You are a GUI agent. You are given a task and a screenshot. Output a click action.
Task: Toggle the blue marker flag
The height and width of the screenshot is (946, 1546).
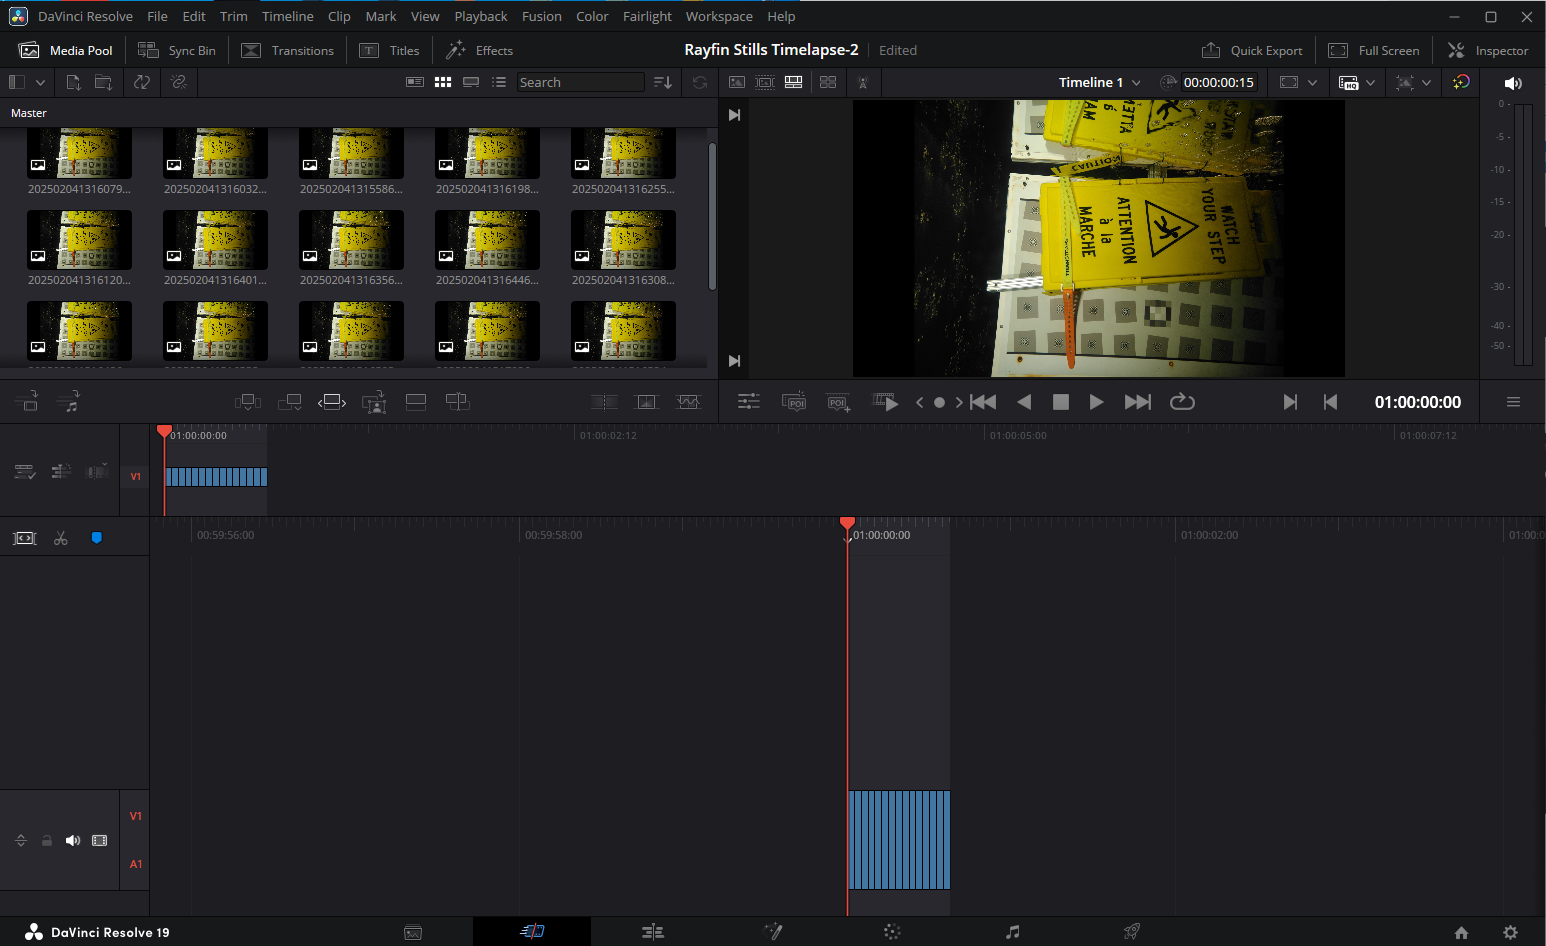coord(97,538)
